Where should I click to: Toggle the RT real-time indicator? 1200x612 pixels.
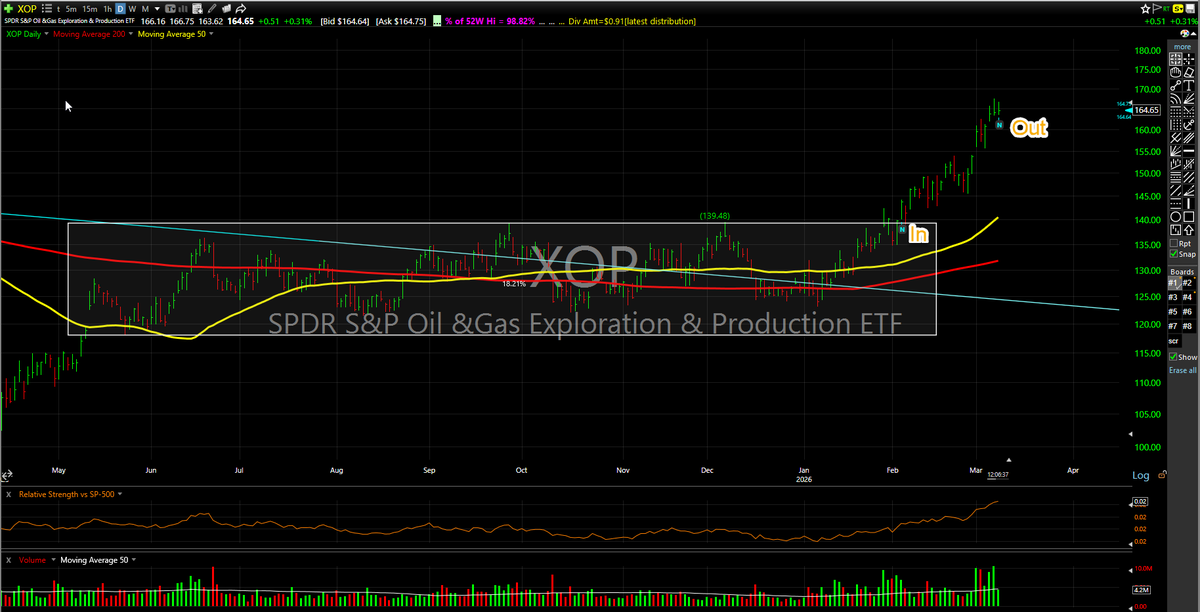pyautogui.click(x=1167, y=9)
